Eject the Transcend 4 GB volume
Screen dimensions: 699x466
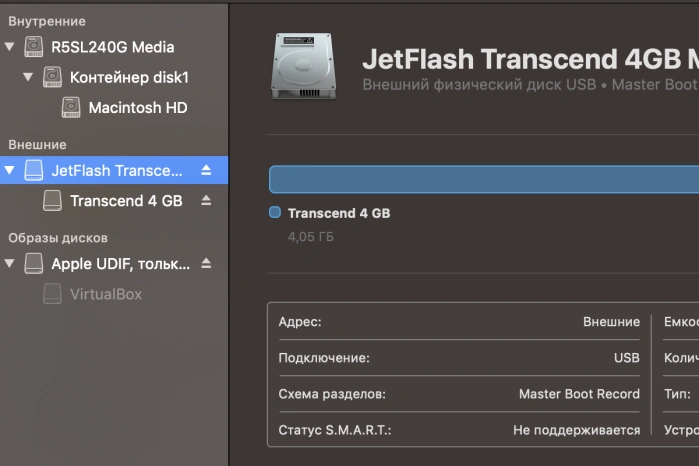point(206,200)
